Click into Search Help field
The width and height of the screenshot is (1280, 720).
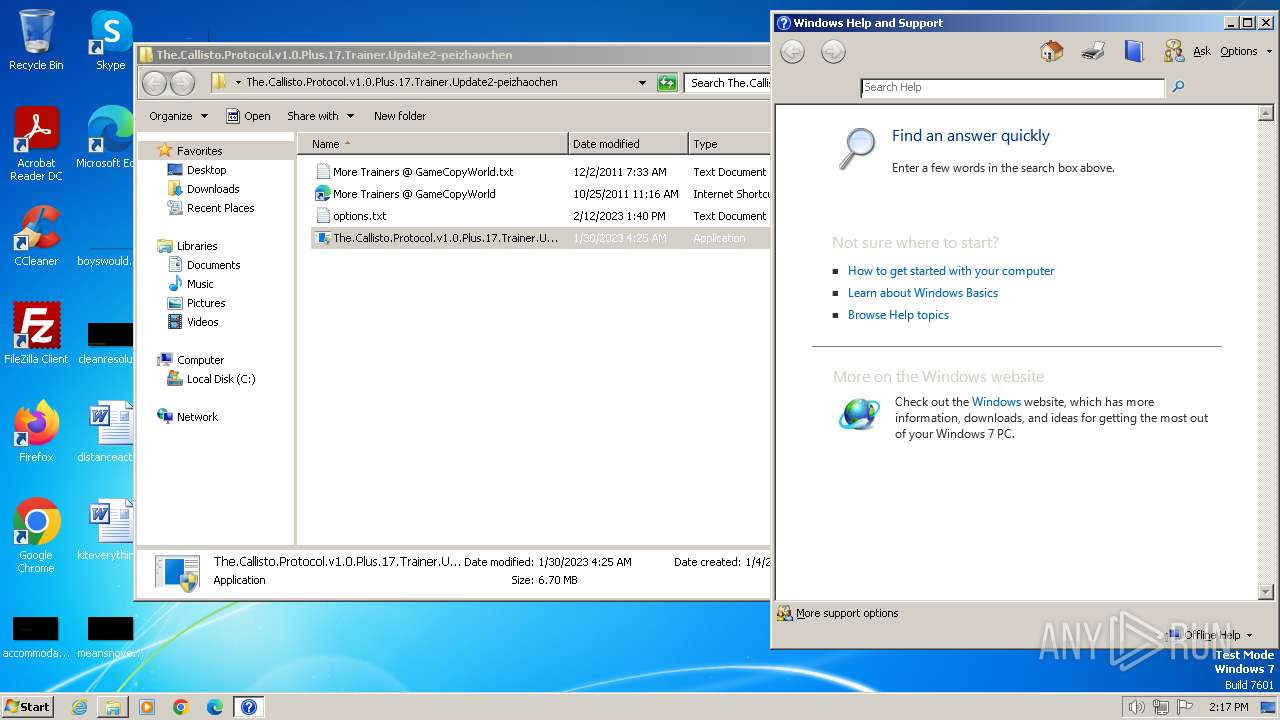1012,87
